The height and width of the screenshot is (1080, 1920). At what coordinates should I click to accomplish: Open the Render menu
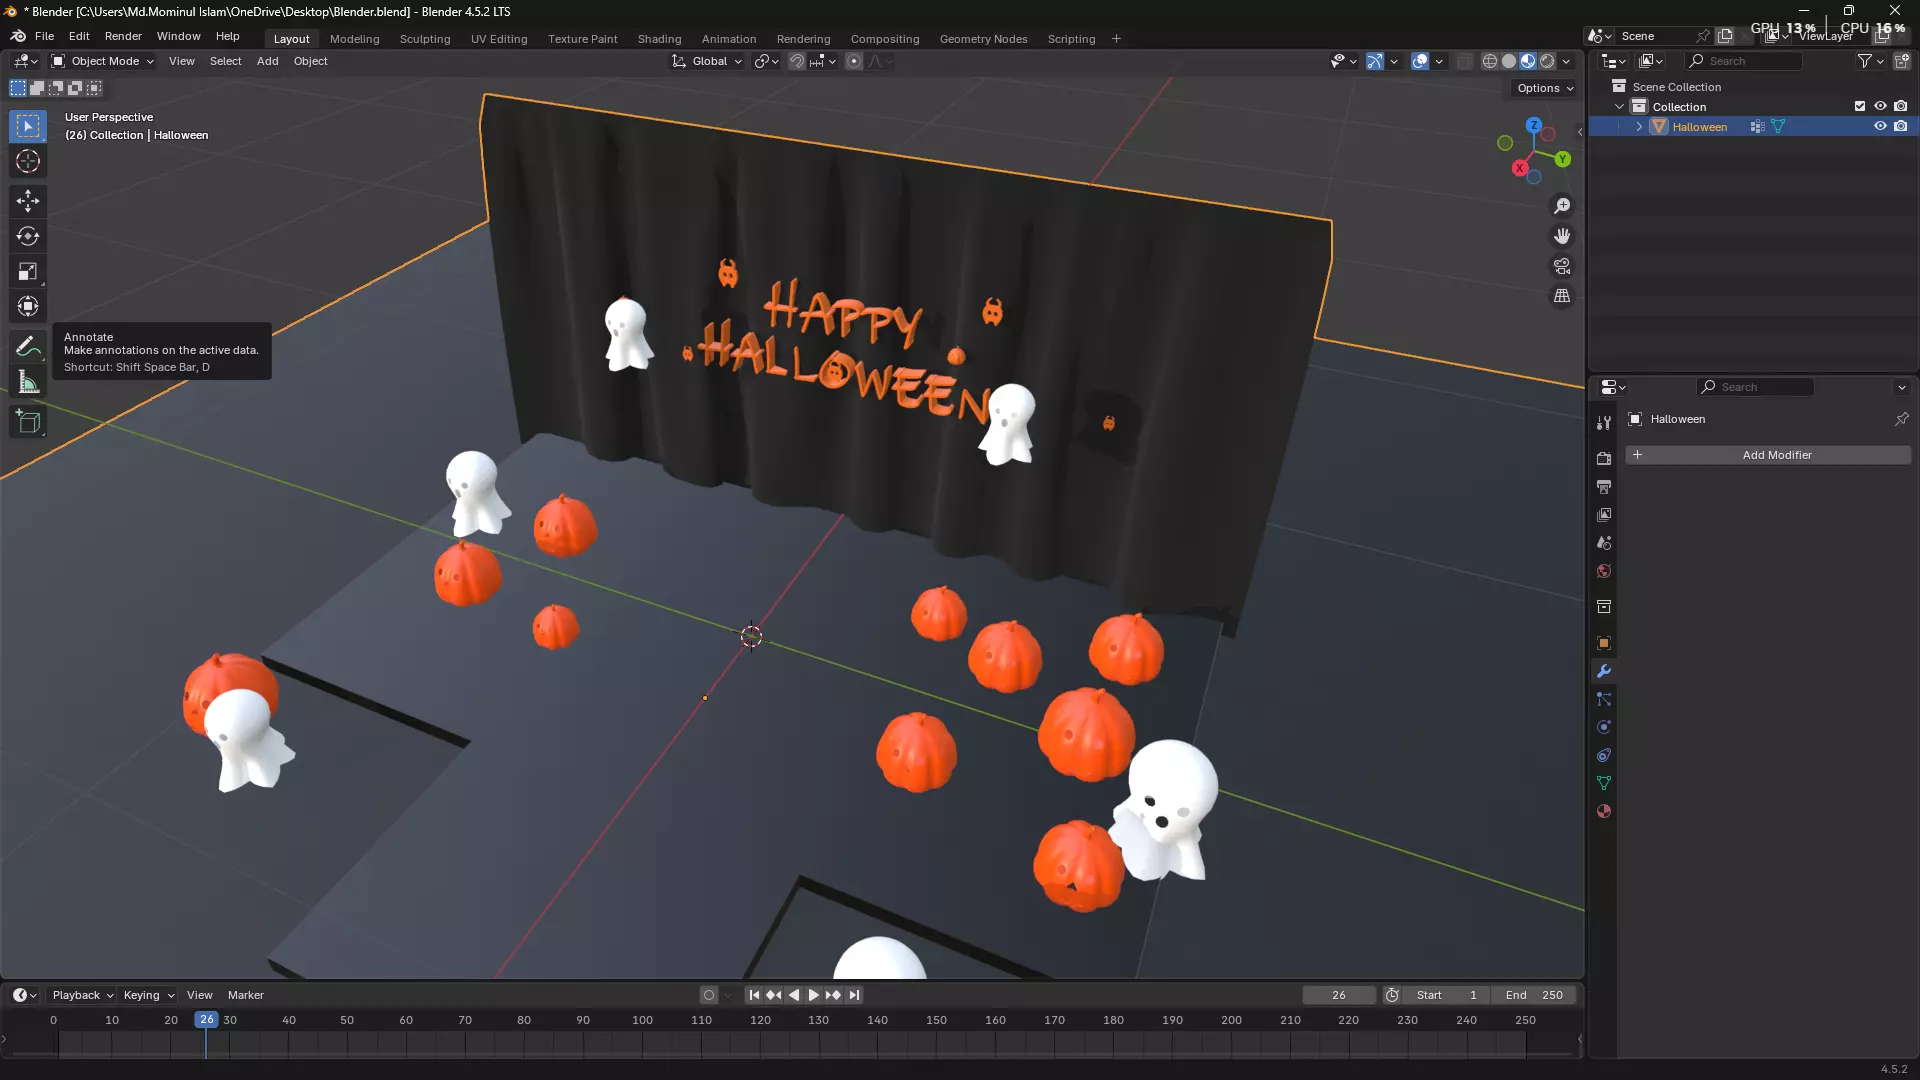click(123, 36)
